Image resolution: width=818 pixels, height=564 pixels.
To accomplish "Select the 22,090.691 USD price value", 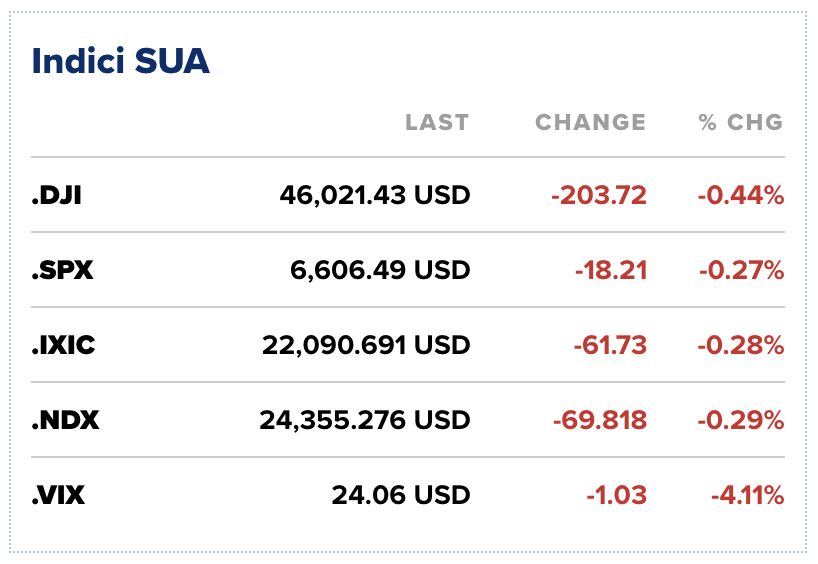I will tap(366, 345).
